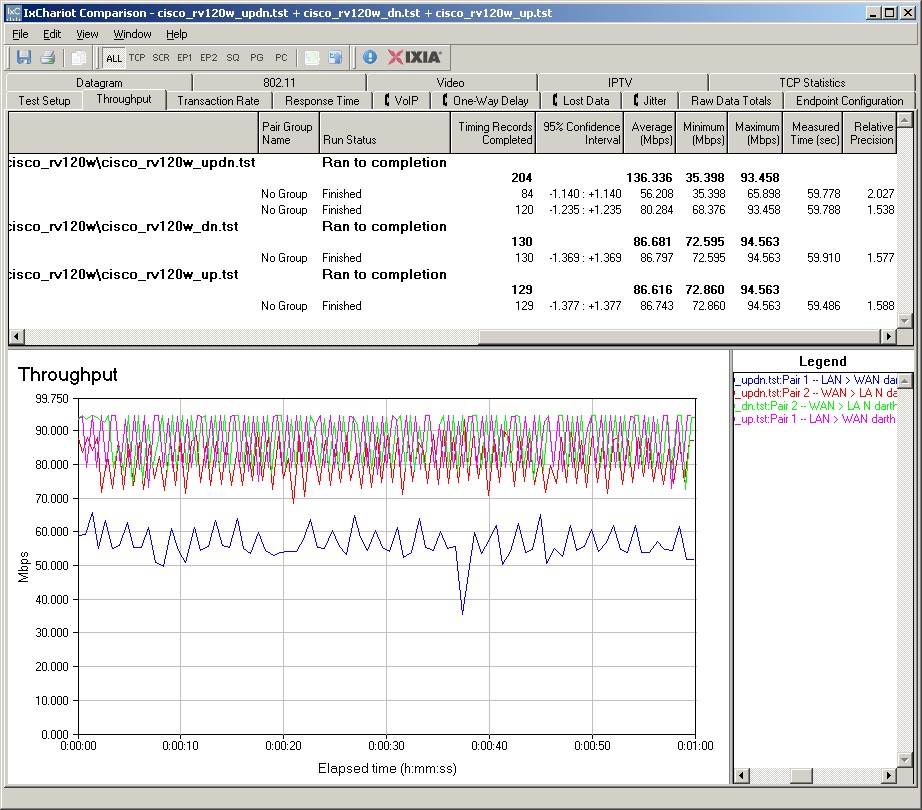Select the cisco_rv120w_updn.tst row
Image resolution: width=922 pixels, height=810 pixels.
pyautogui.click(x=452, y=162)
